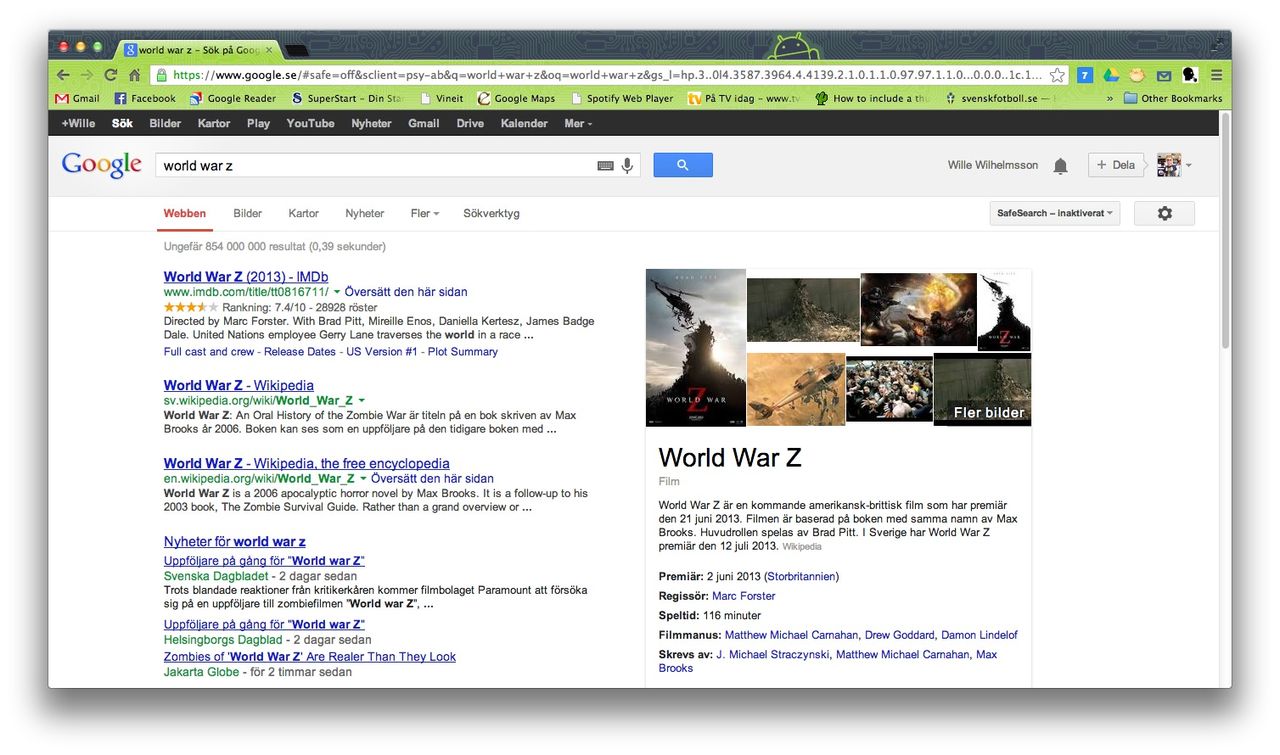This screenshot has width=1280, height=755.
Task: Open the 'How to include a thu' bookmark
Action: pyautogui.click(x=873, y=99)
